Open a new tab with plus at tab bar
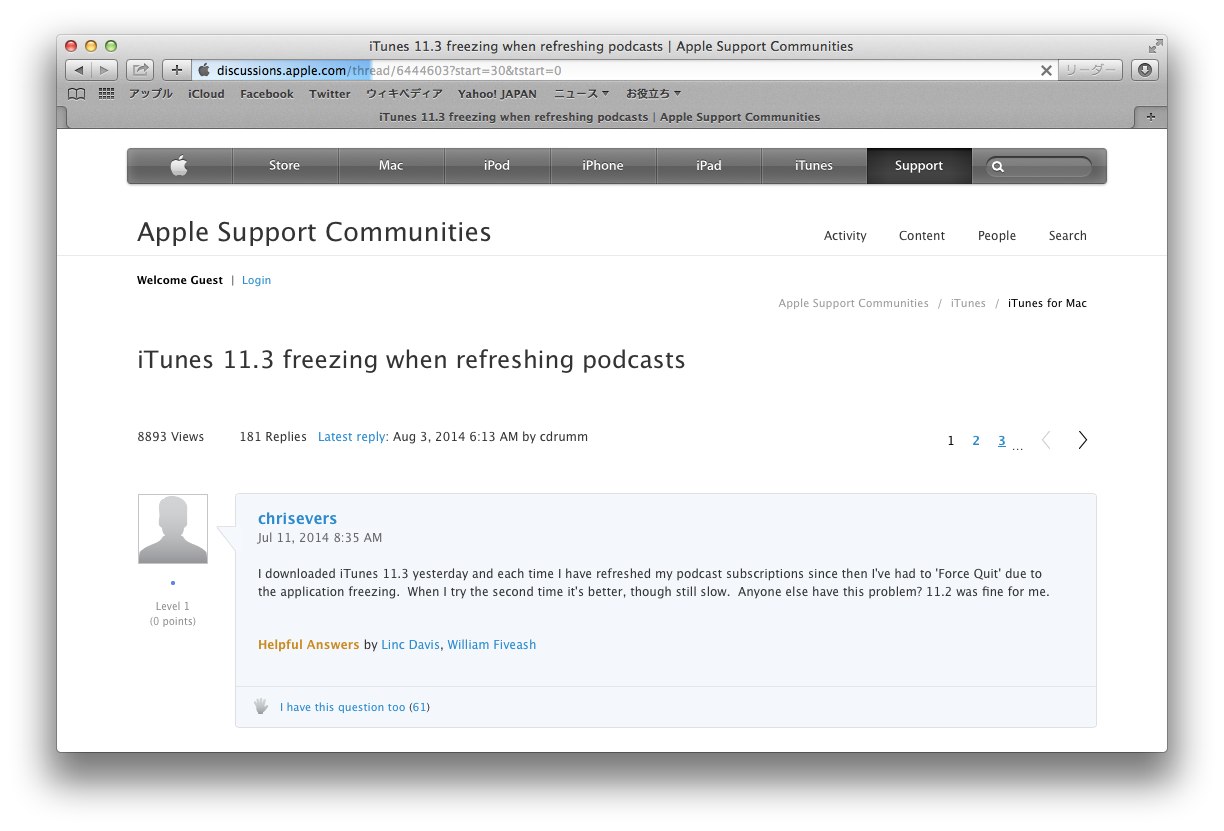1224x831 pixels. [1150, 117]
